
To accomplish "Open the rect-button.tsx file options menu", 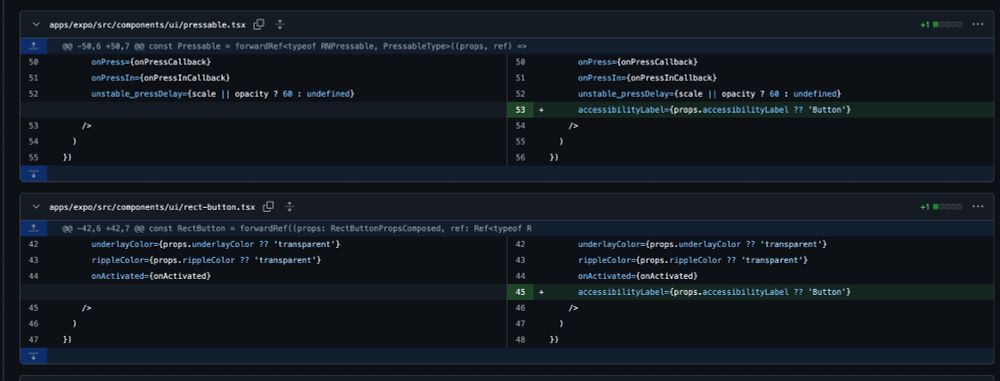I will 978,206.
